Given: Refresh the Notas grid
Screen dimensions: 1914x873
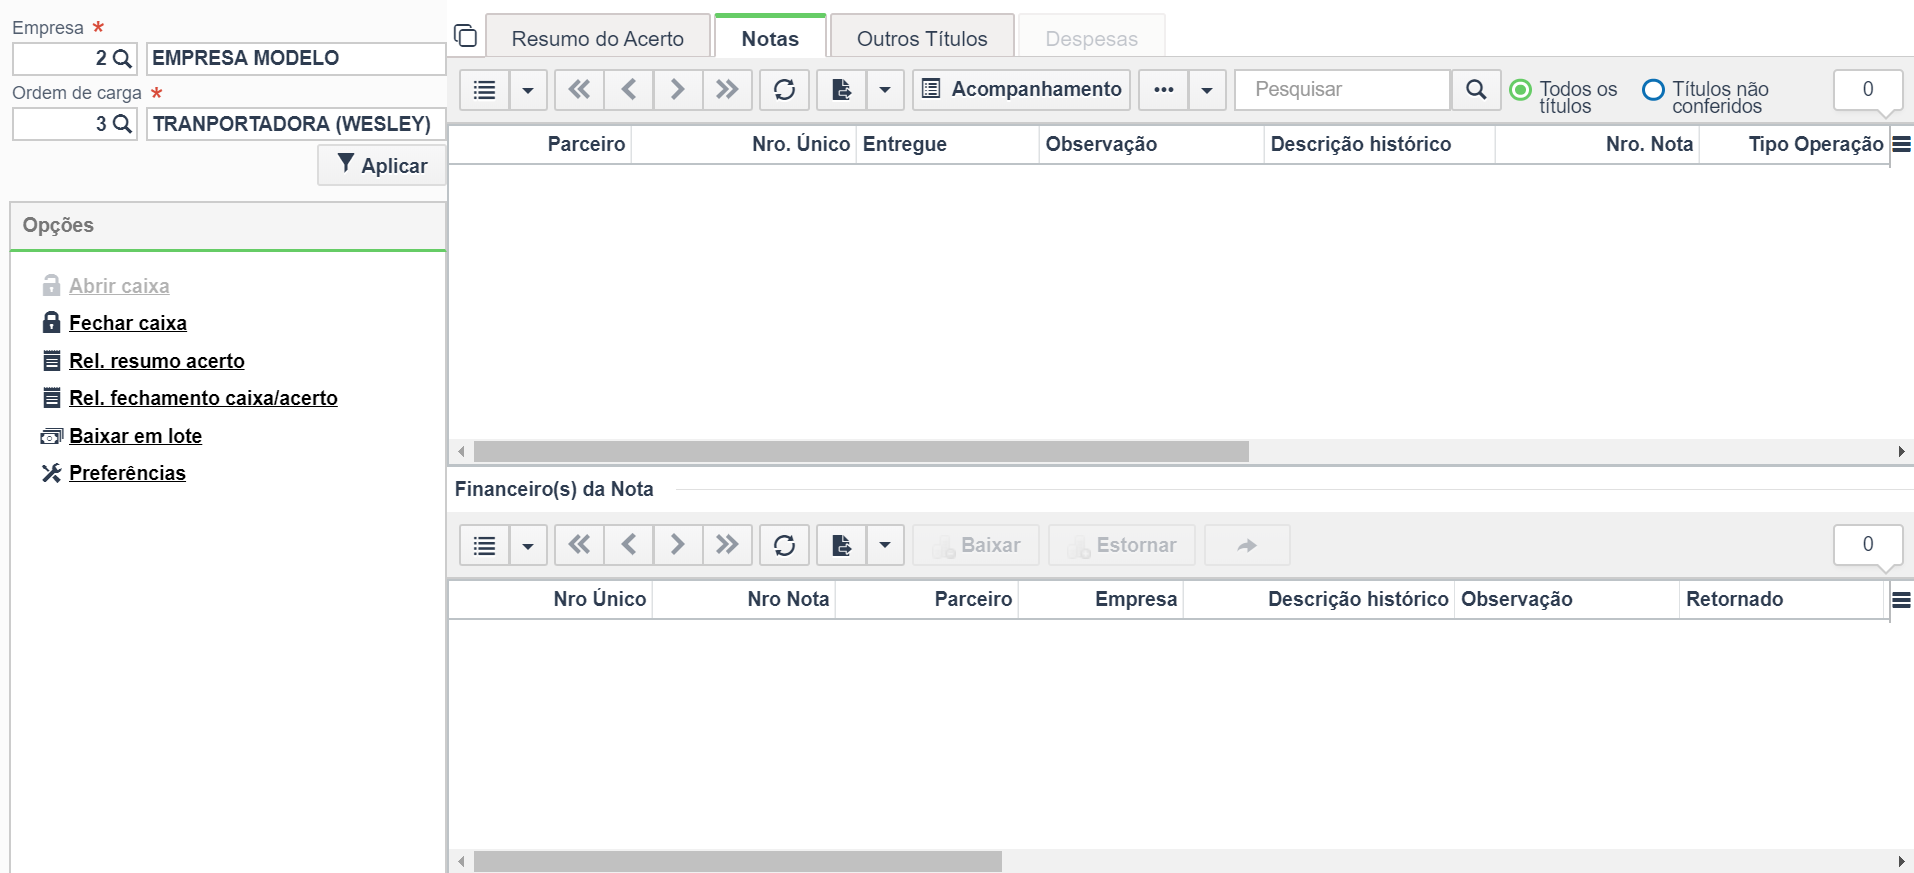Looking at the screenshot, I should pos(785,90).
